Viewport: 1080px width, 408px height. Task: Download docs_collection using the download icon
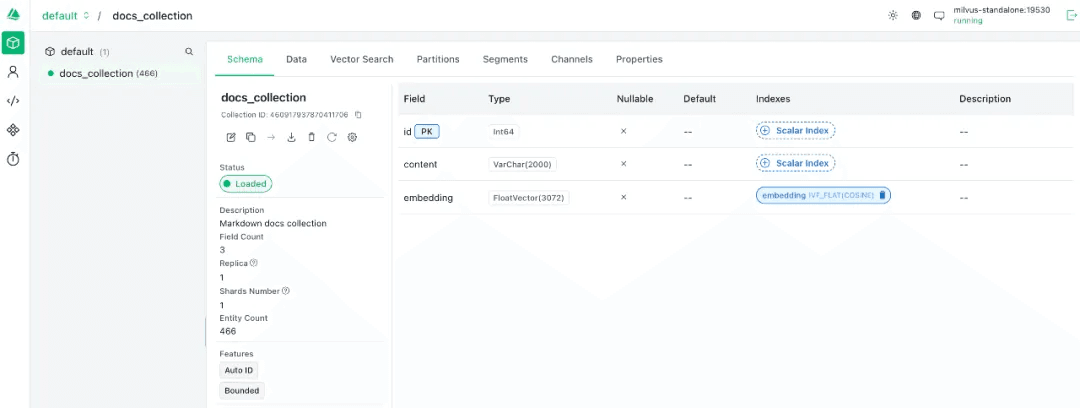click(x=292, y=137)
